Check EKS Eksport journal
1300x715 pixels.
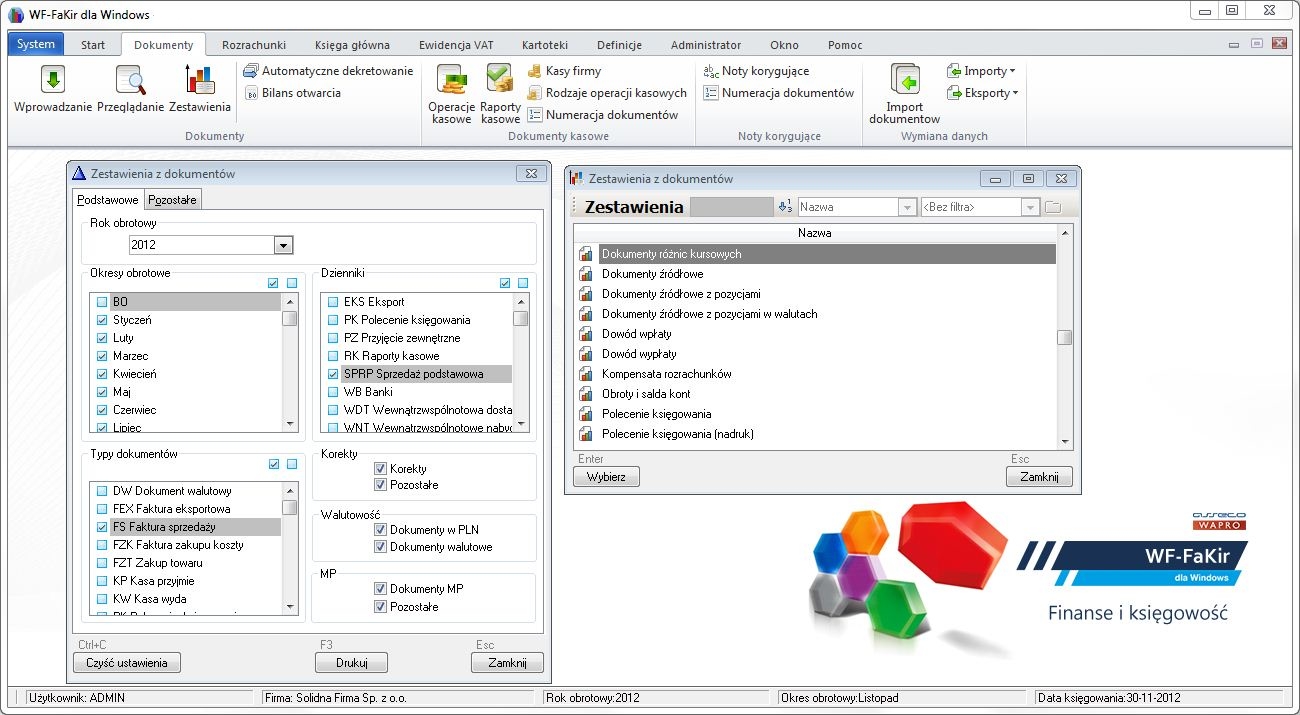click(333, 302)
